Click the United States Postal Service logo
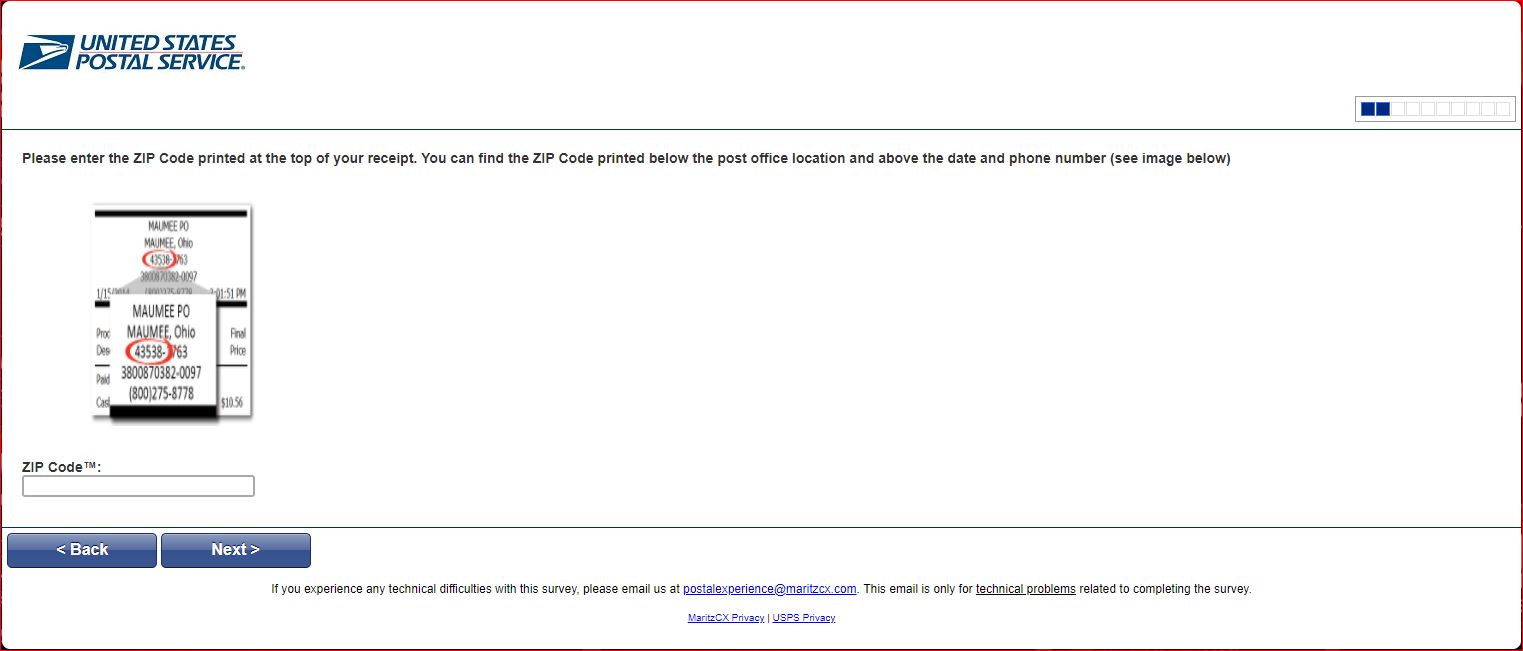The width and height of the screenshot is (1523, 651). click(x=131, y=53)
